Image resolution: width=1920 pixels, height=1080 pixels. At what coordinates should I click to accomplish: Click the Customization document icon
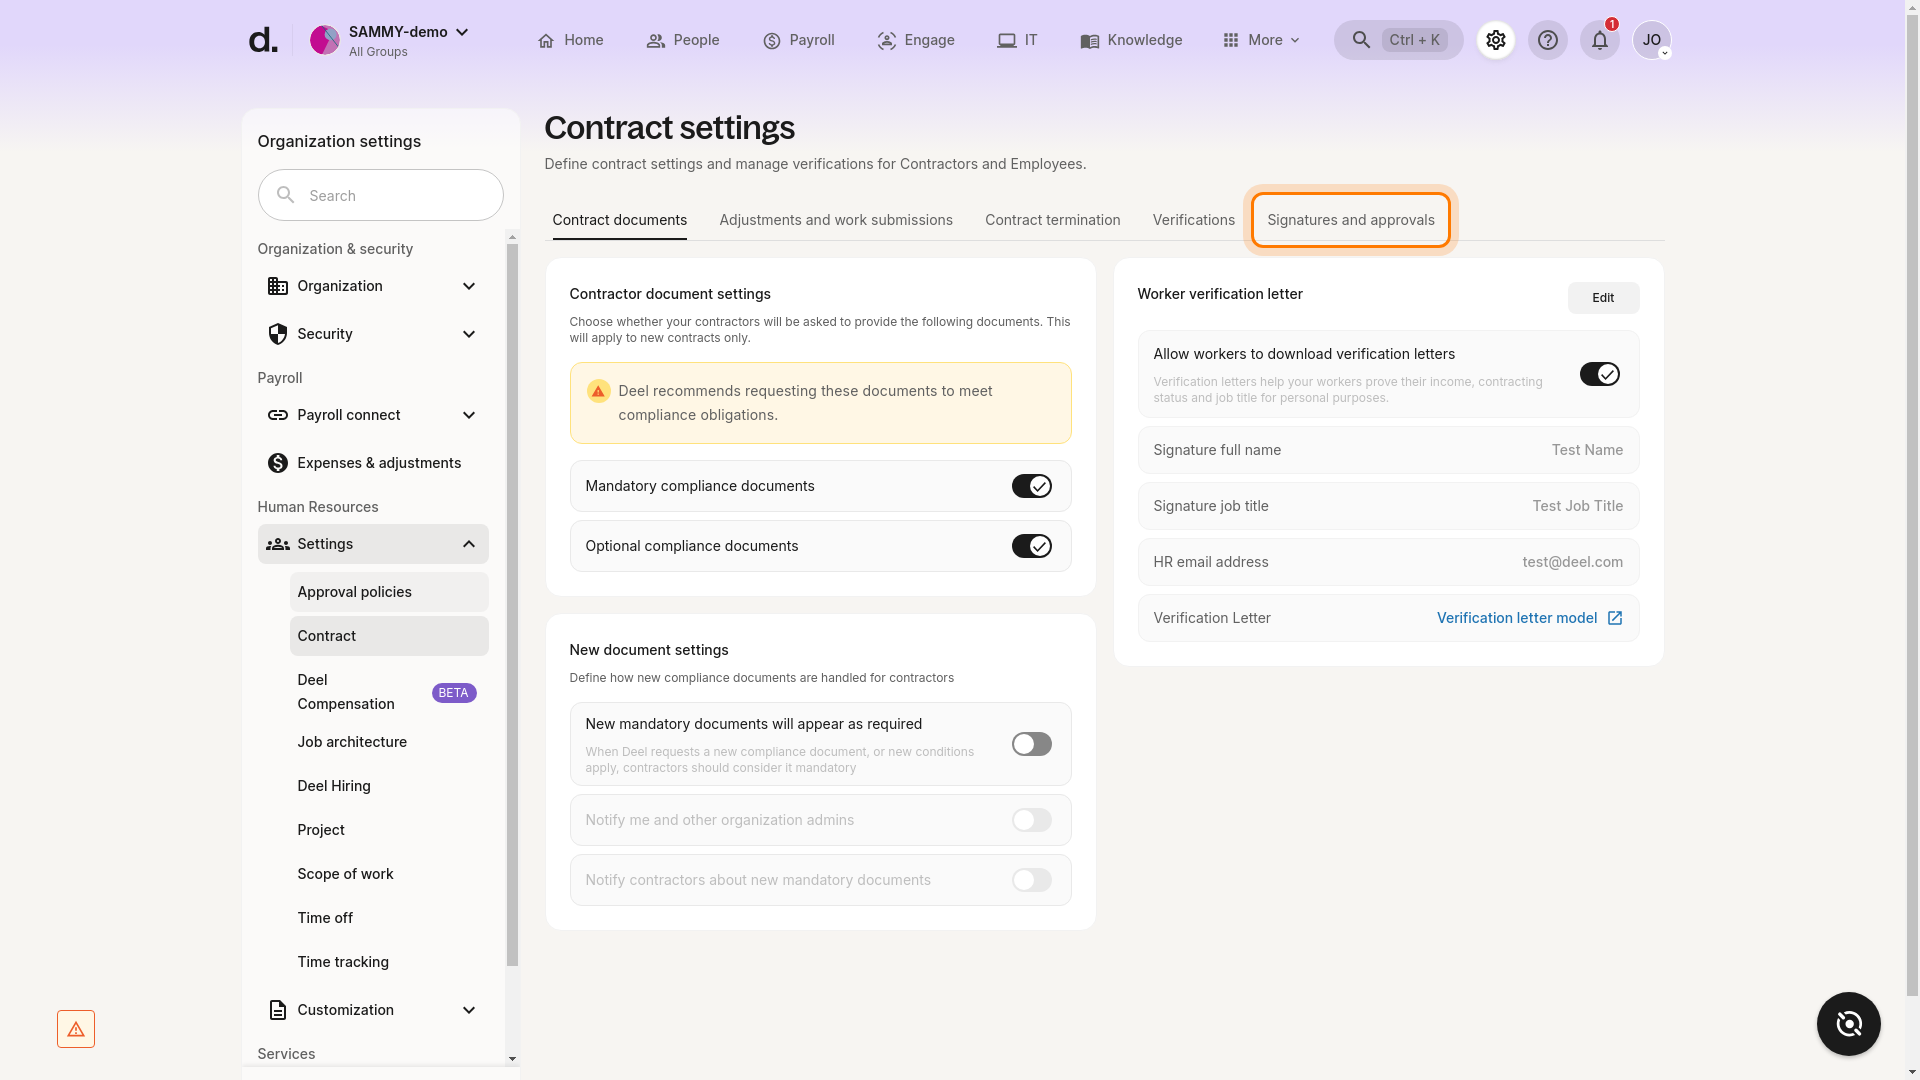tap(278, 1010)
